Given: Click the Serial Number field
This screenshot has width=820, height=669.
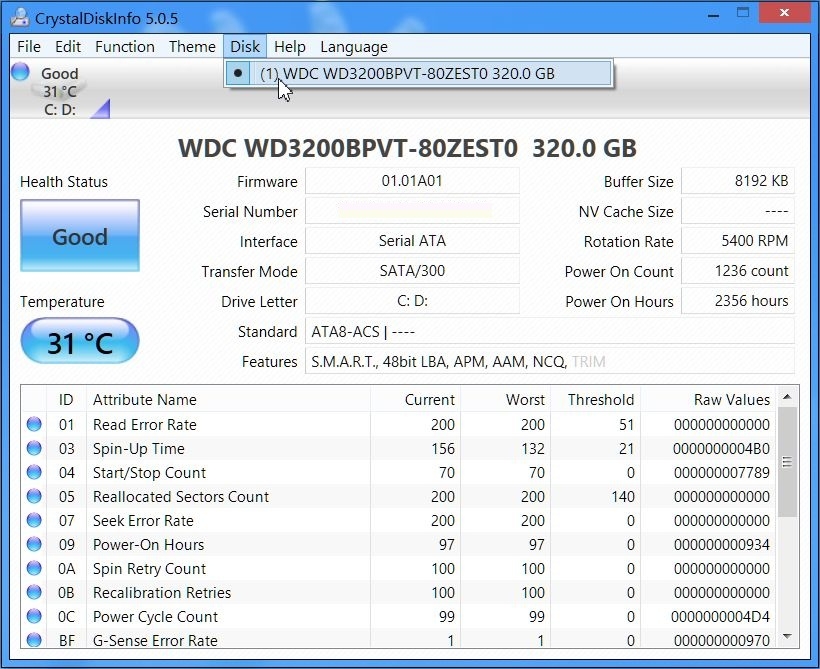Looking at the screenshot, I should 412,211.
